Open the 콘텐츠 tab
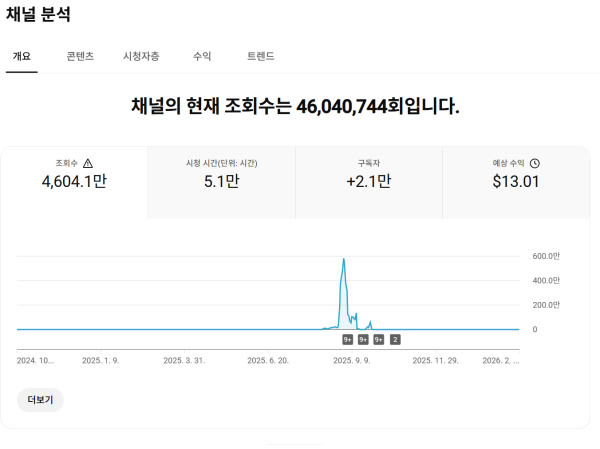 coord(80,57)
